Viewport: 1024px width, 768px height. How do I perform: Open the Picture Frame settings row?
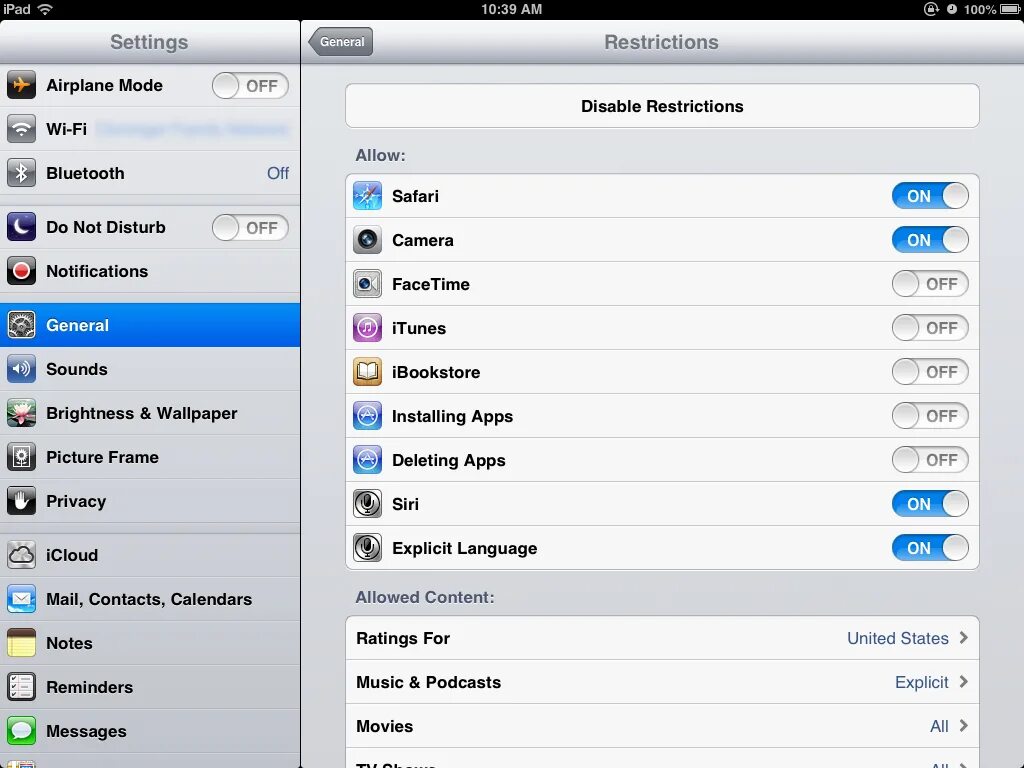(150, 457)
